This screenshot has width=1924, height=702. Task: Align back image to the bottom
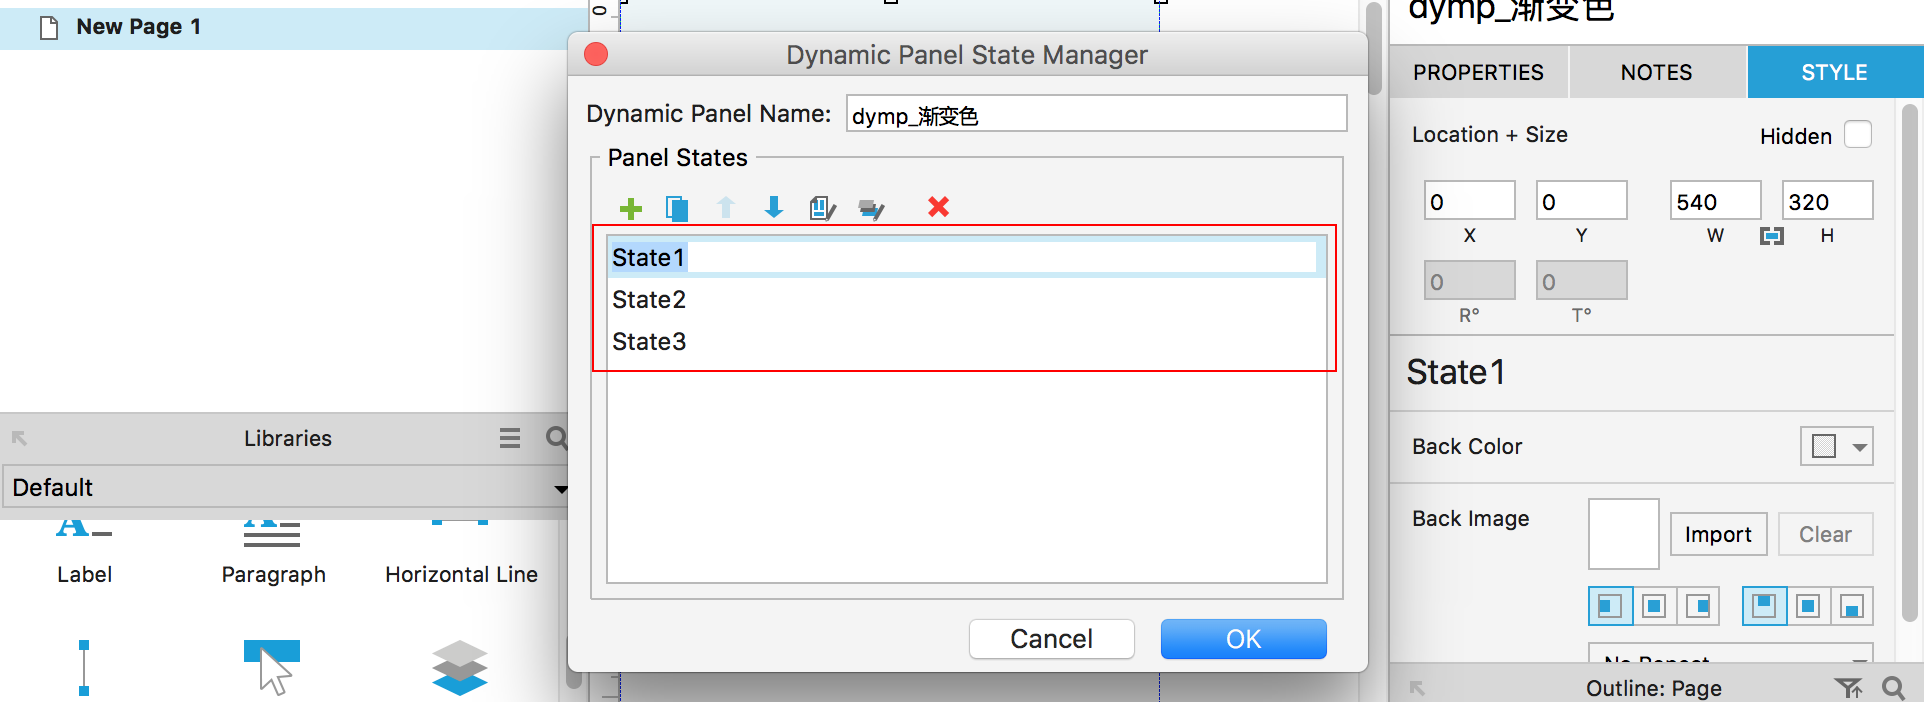1852,606
